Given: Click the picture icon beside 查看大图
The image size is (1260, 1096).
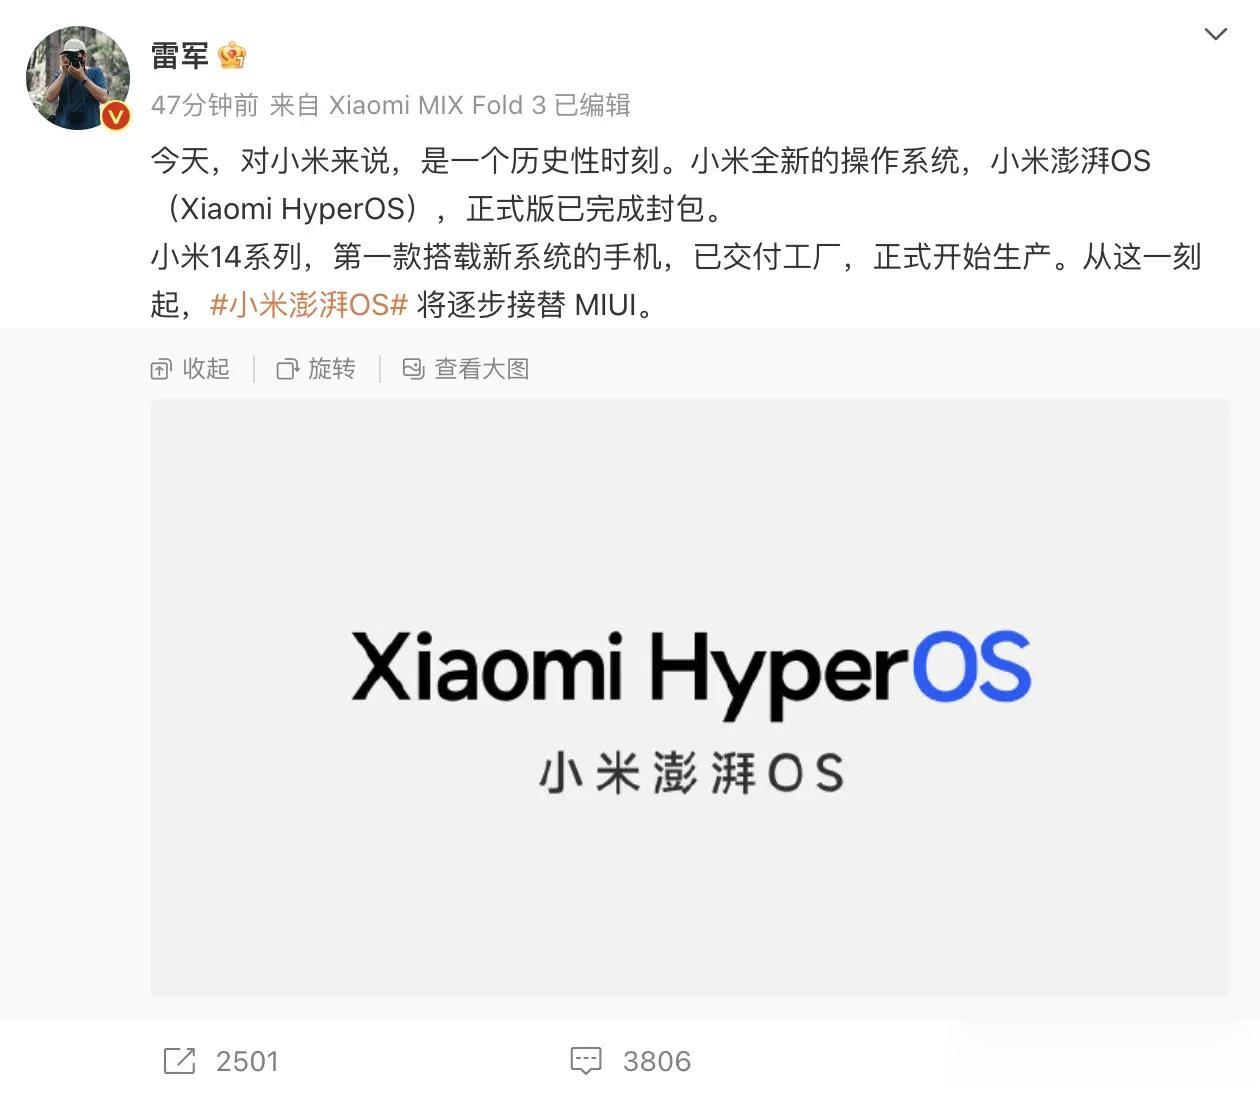Looking at the screenshot, I should click(413, 369).
